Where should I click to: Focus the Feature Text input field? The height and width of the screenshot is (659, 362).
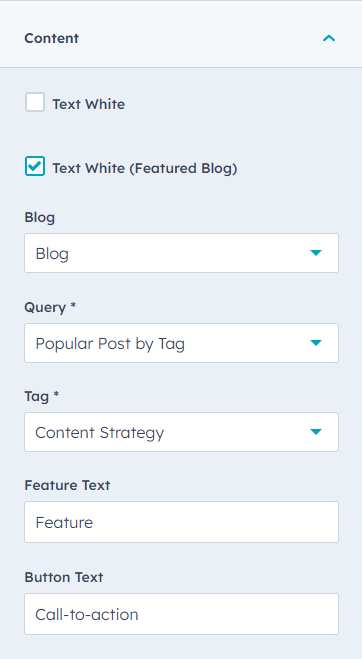tap(181, 522)
